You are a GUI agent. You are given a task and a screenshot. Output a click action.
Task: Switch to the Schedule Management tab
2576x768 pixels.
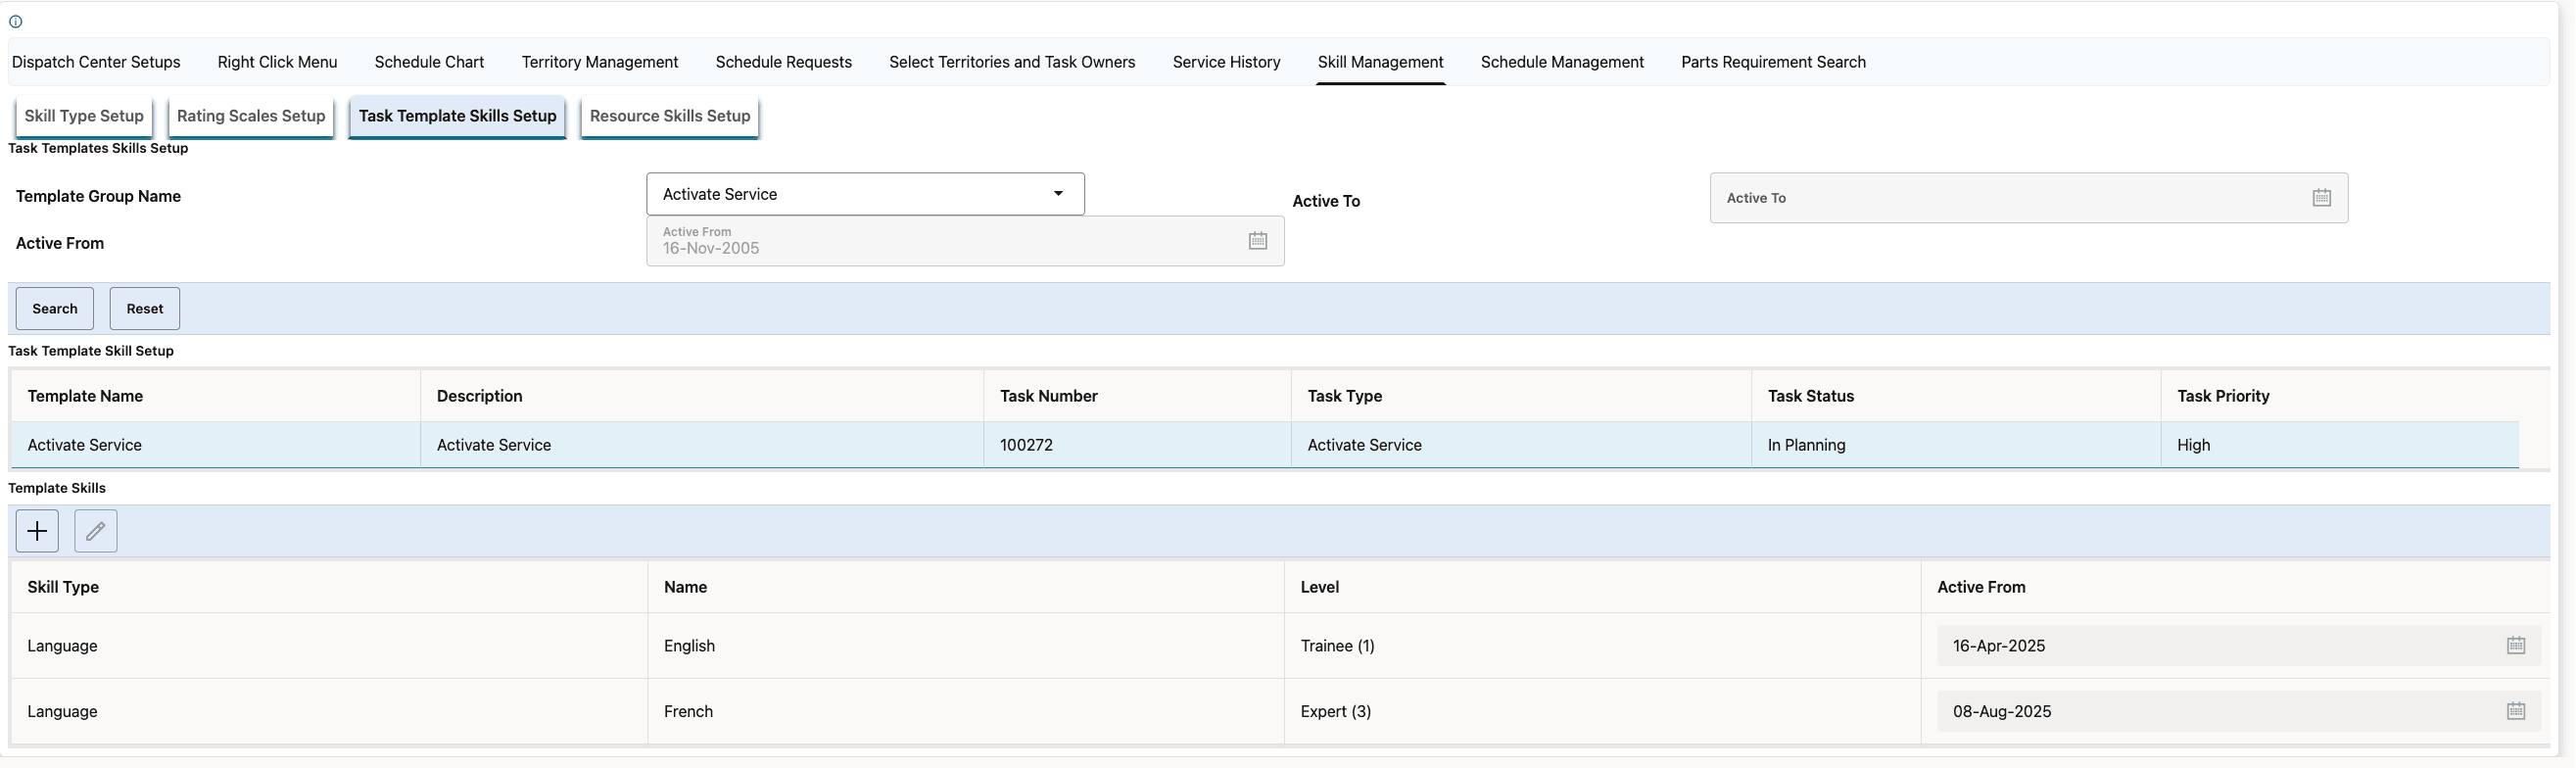point(1561,62)
